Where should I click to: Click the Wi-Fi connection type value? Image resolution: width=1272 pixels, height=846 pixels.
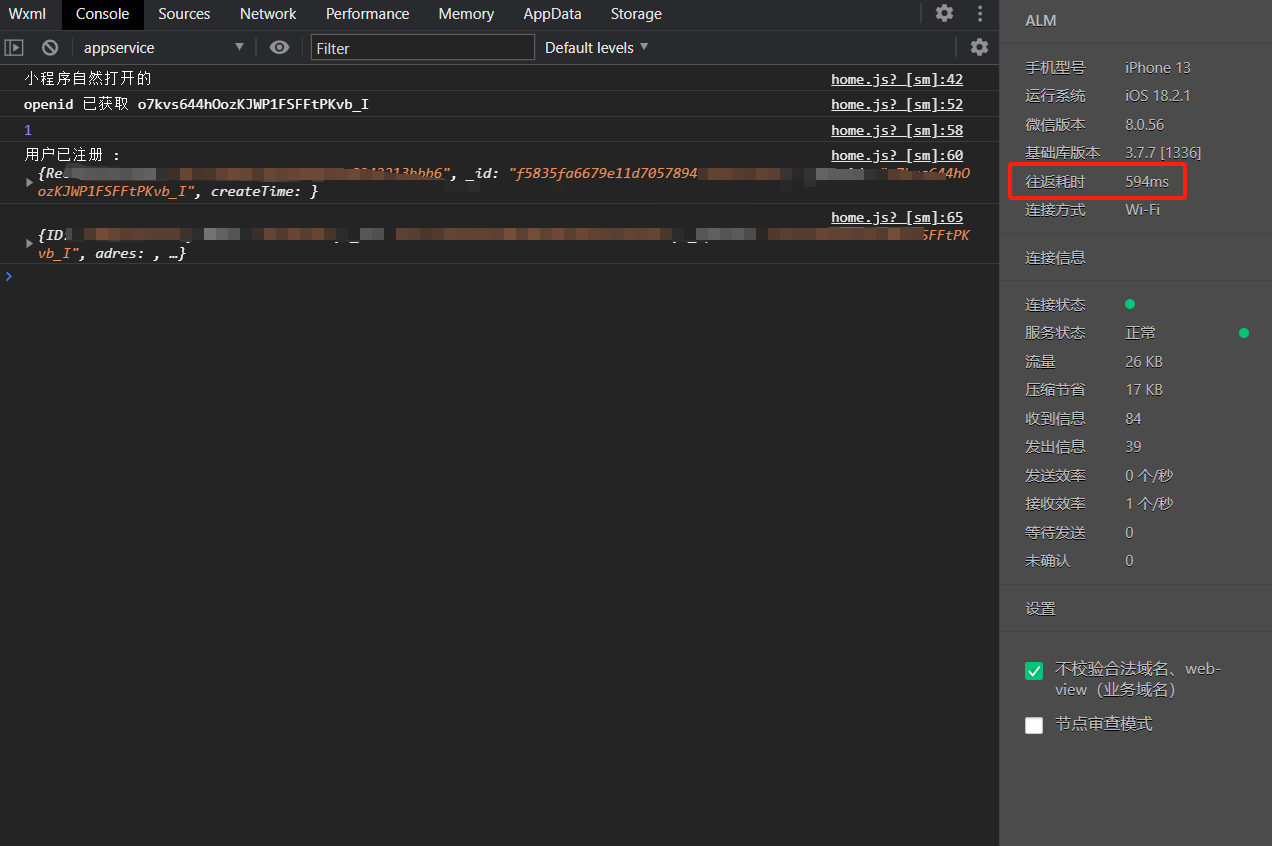click(x=1142, y=210)
